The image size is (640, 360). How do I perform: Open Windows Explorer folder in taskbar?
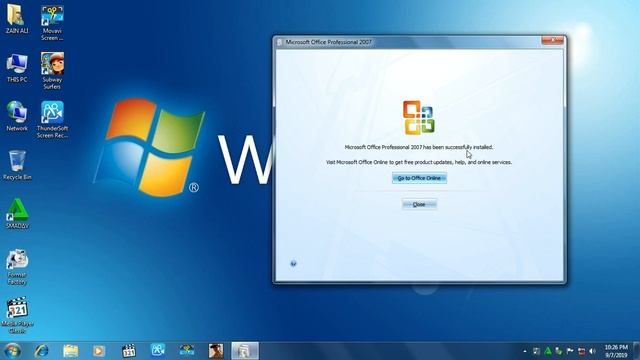point(71,351)
